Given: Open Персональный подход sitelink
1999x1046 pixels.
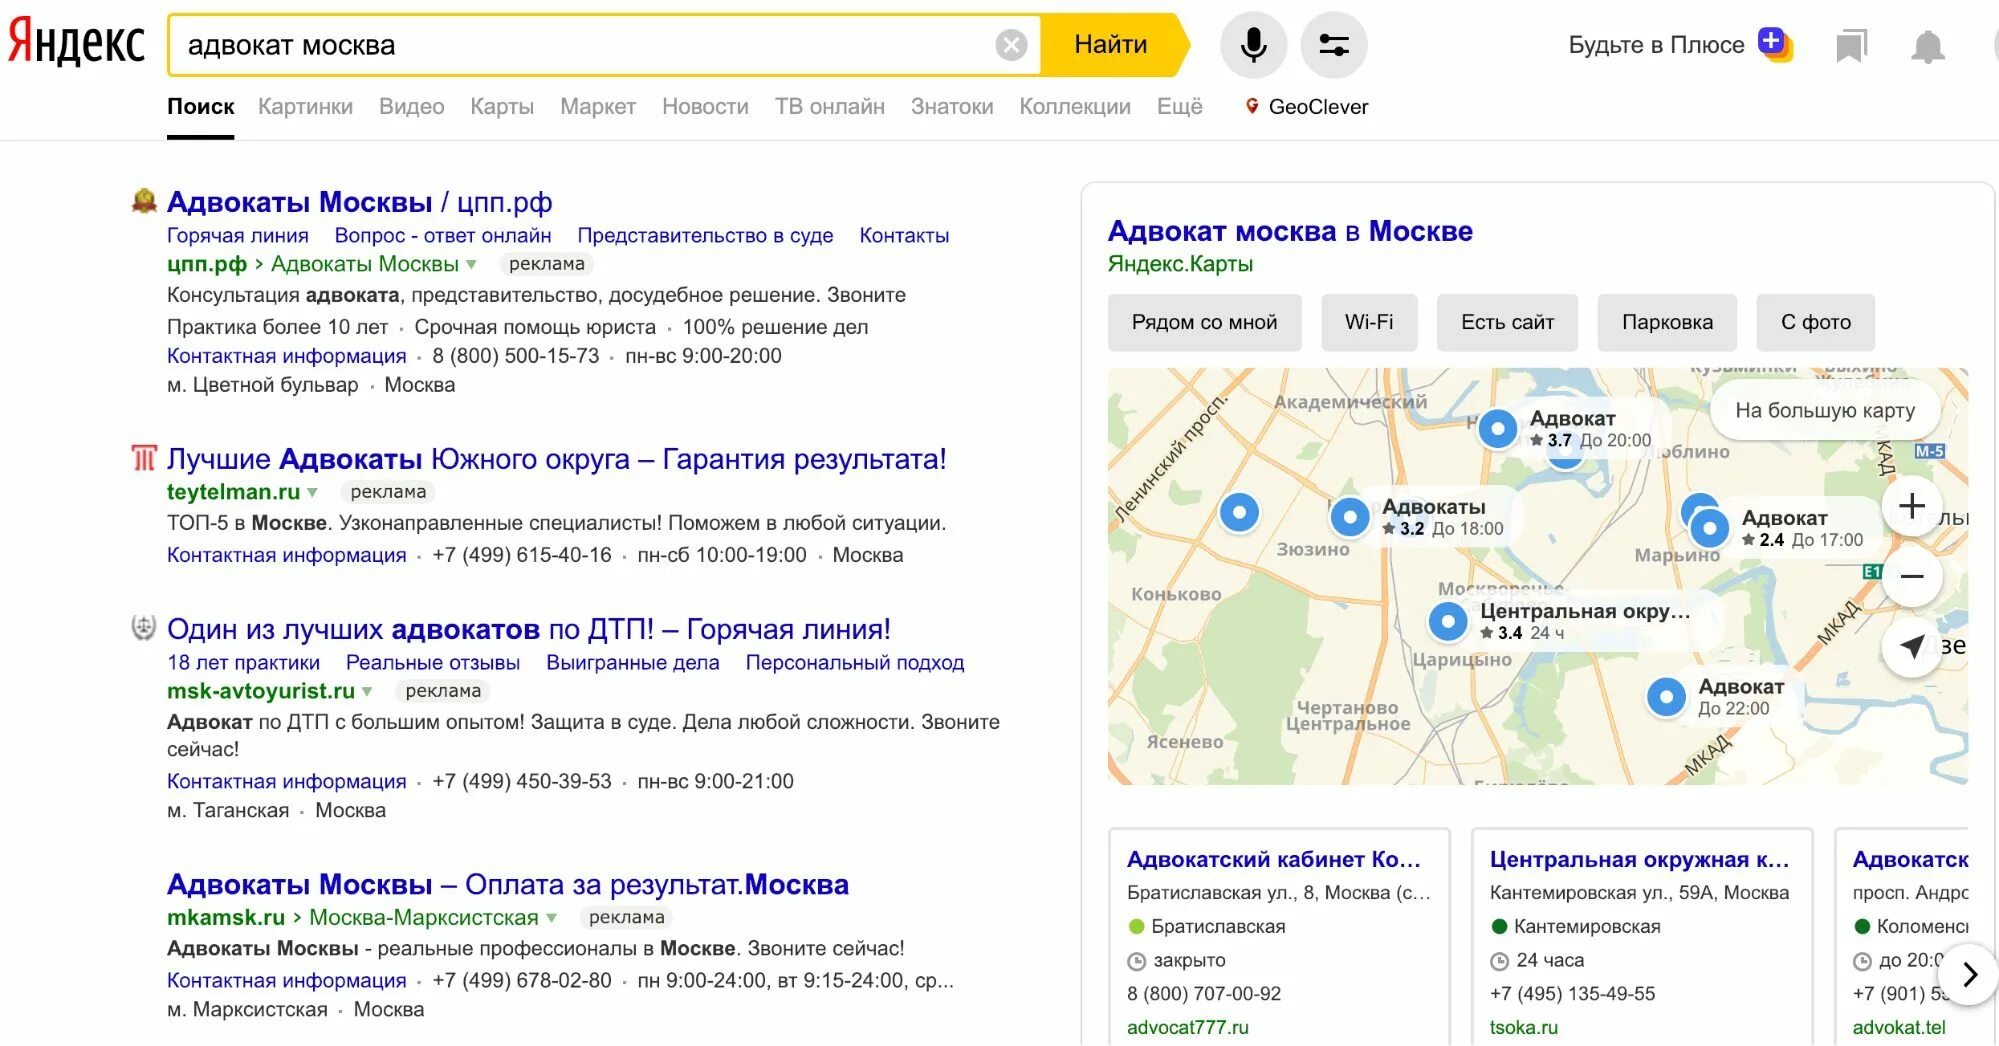Looking at the screenshot, I should point(854,662).
